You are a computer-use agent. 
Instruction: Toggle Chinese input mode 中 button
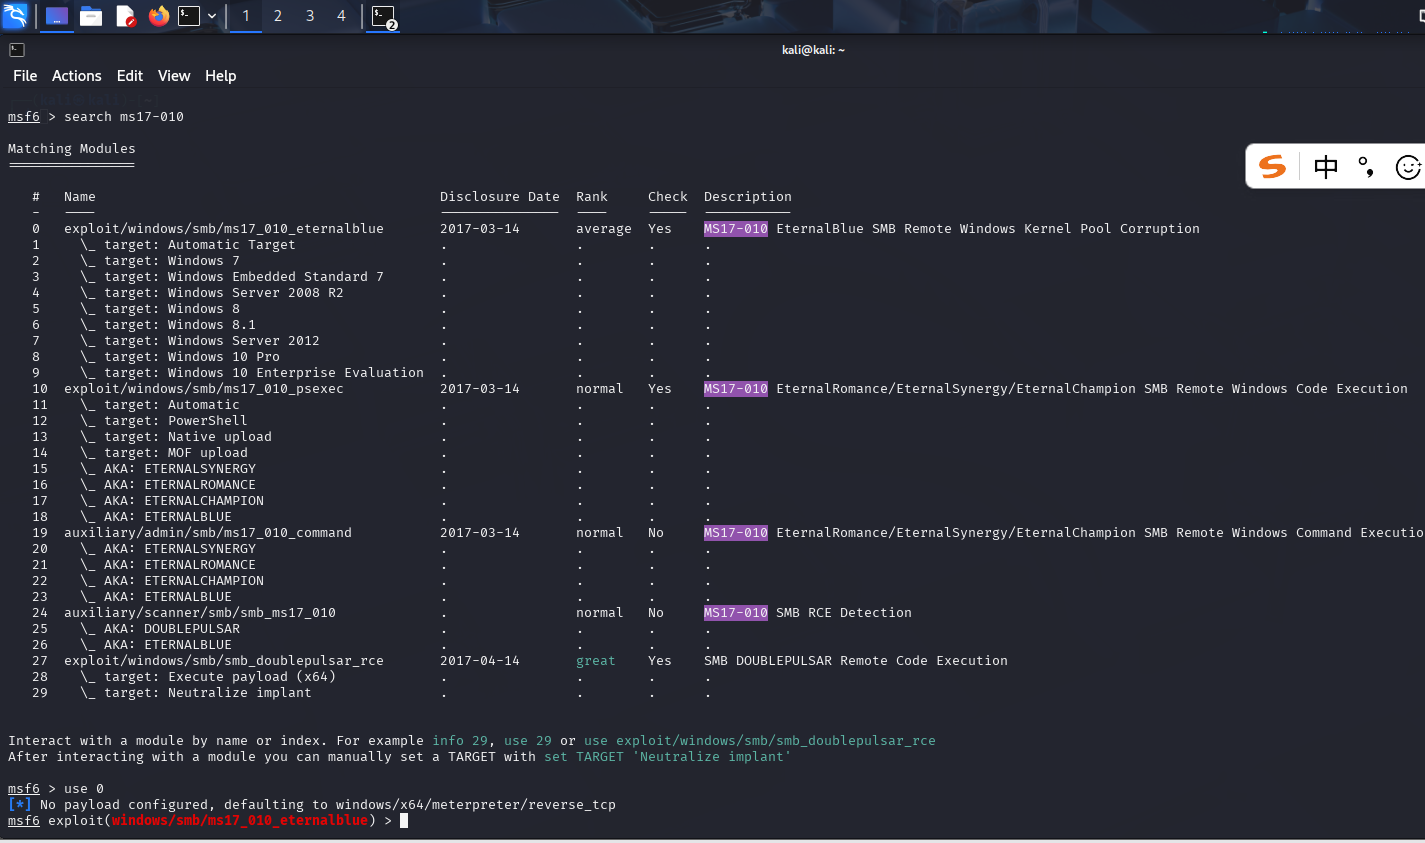1326,166
